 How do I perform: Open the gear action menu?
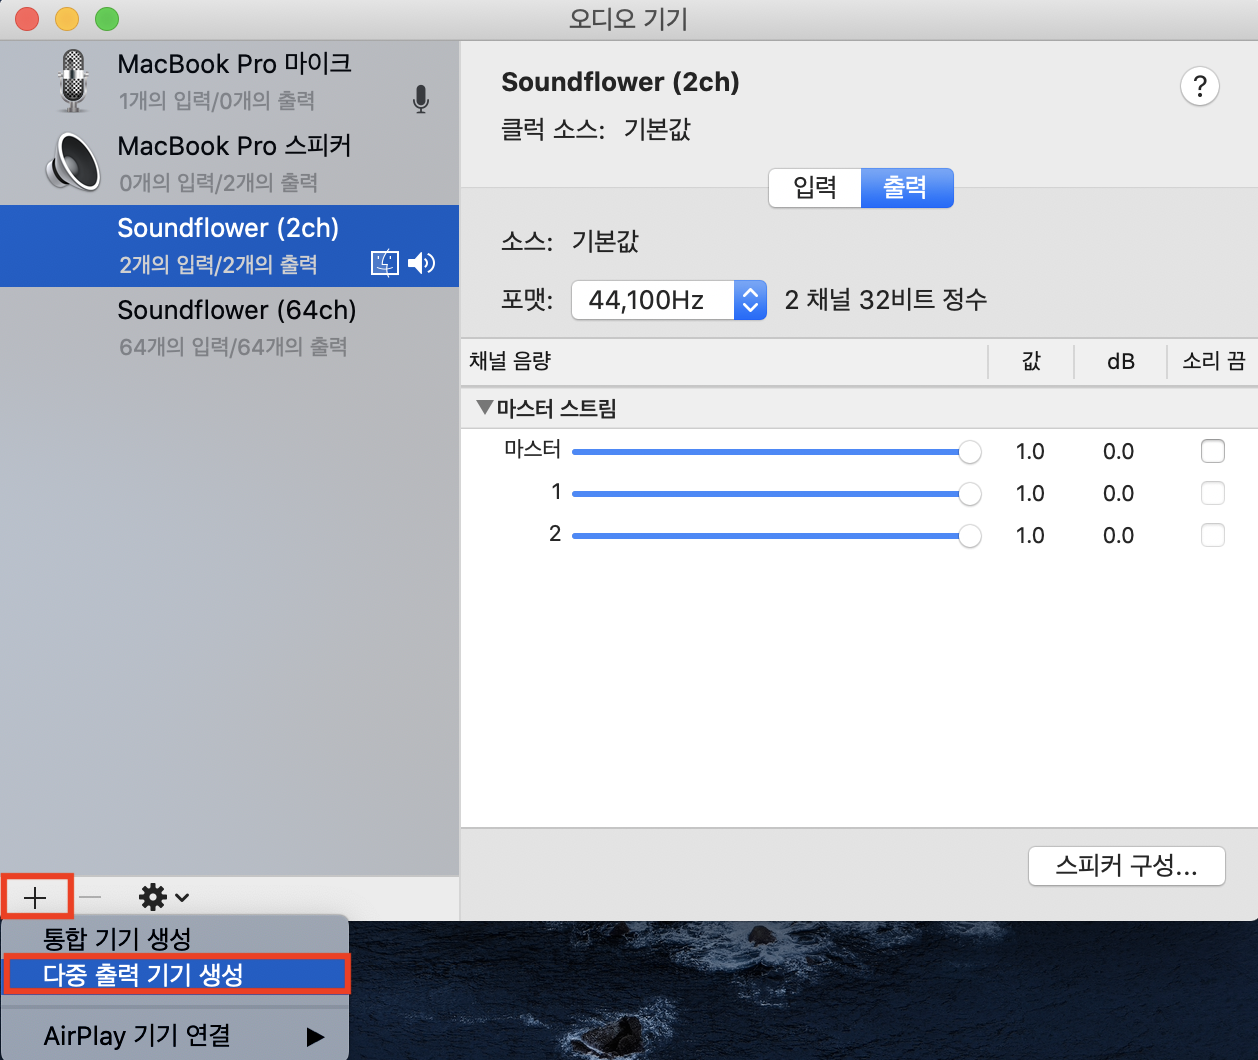(x=164, y=897)
